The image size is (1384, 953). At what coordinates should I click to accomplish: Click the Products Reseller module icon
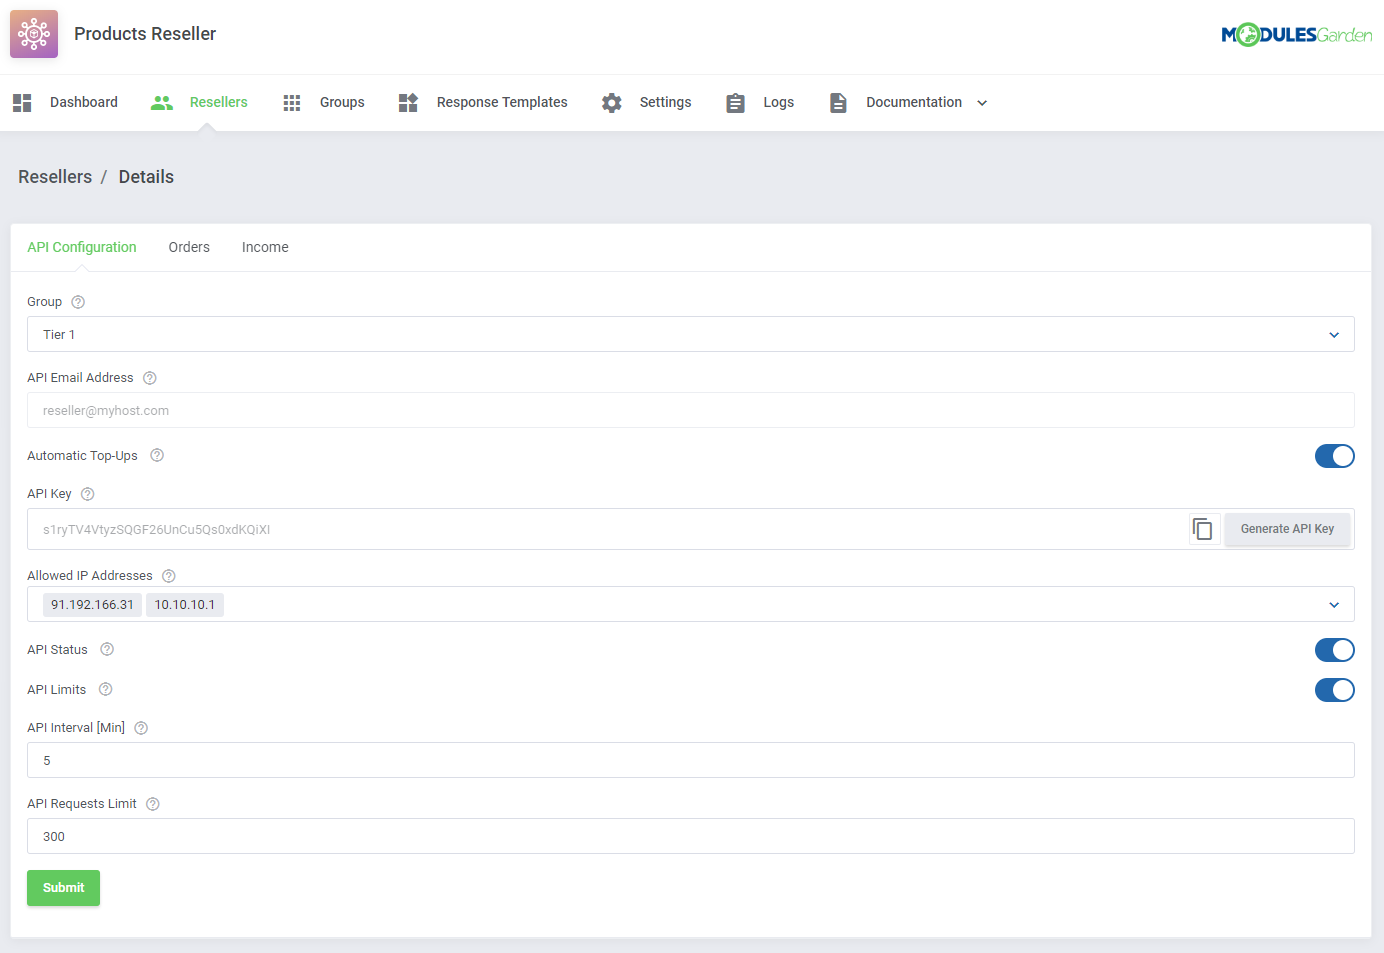point(33,33)
